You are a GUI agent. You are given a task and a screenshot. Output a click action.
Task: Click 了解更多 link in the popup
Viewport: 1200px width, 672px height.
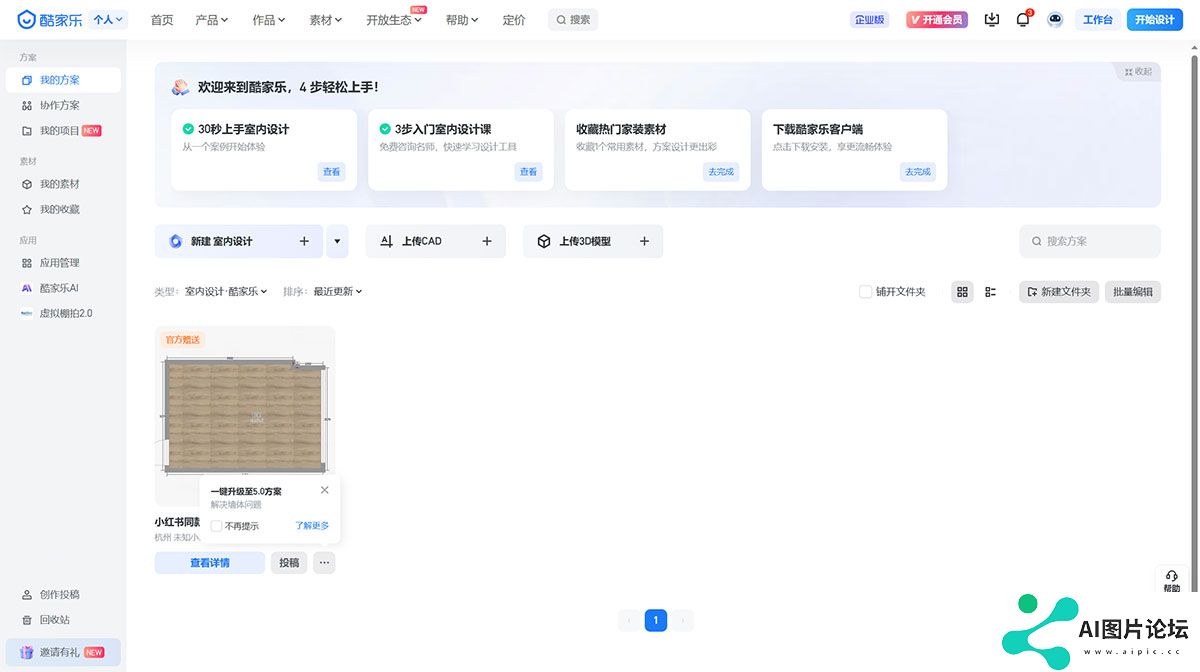[x=312, y=526]
